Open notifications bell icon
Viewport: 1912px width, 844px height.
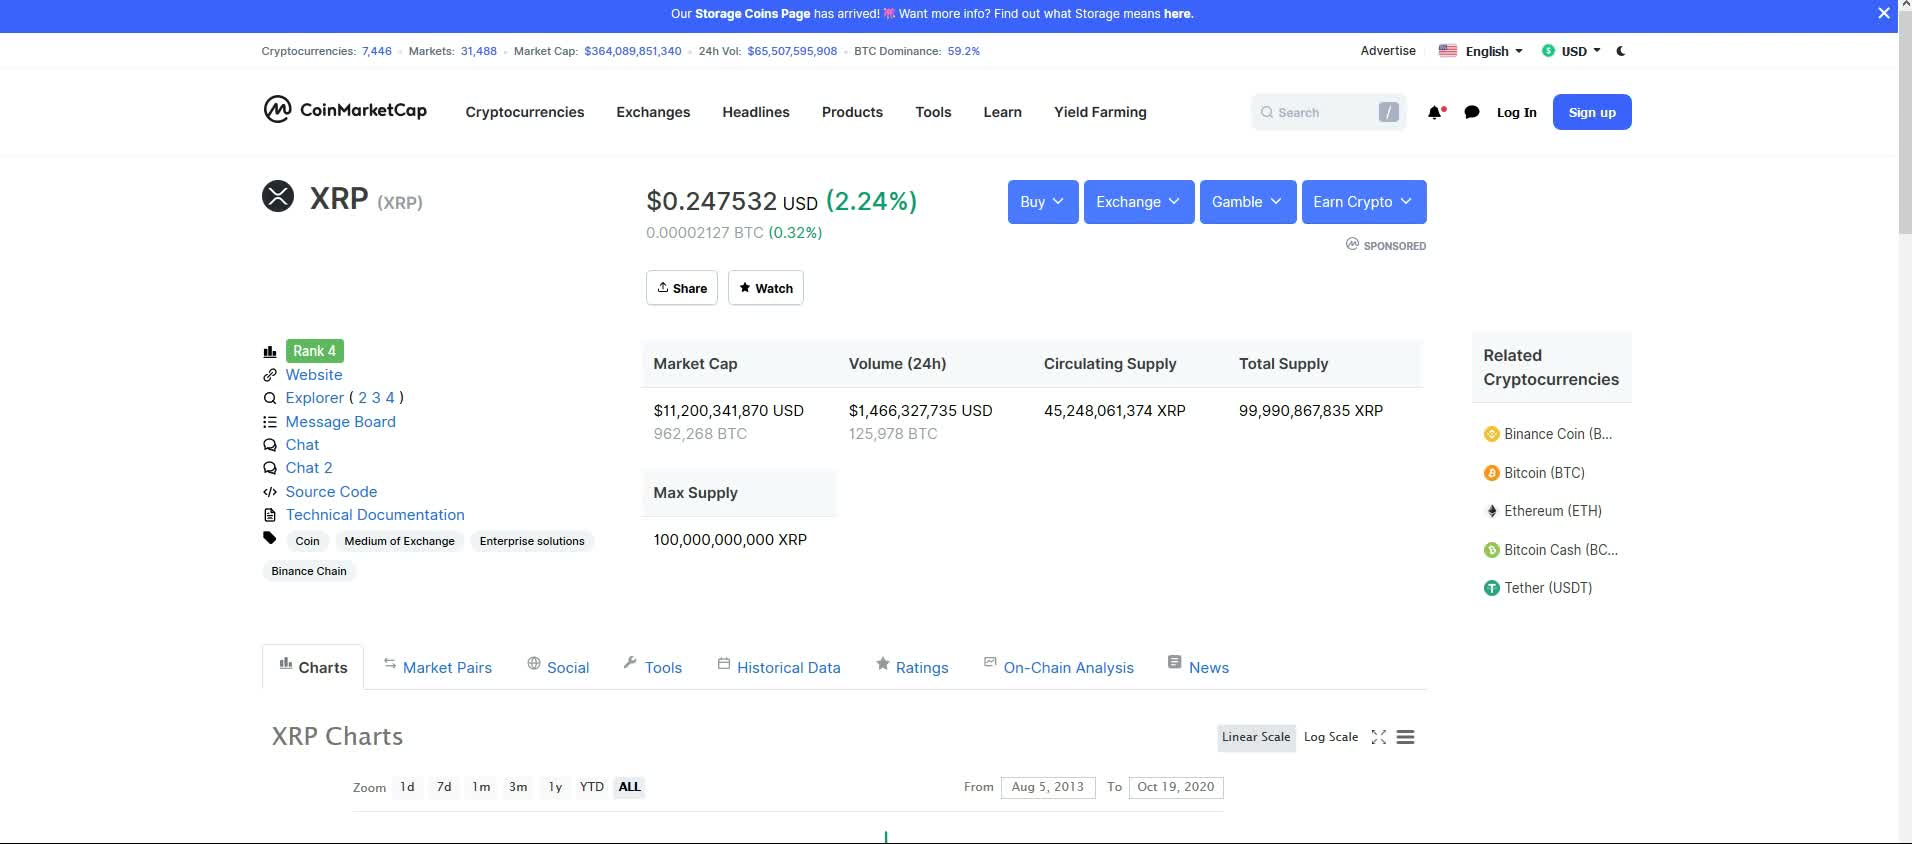(1435, 113)
